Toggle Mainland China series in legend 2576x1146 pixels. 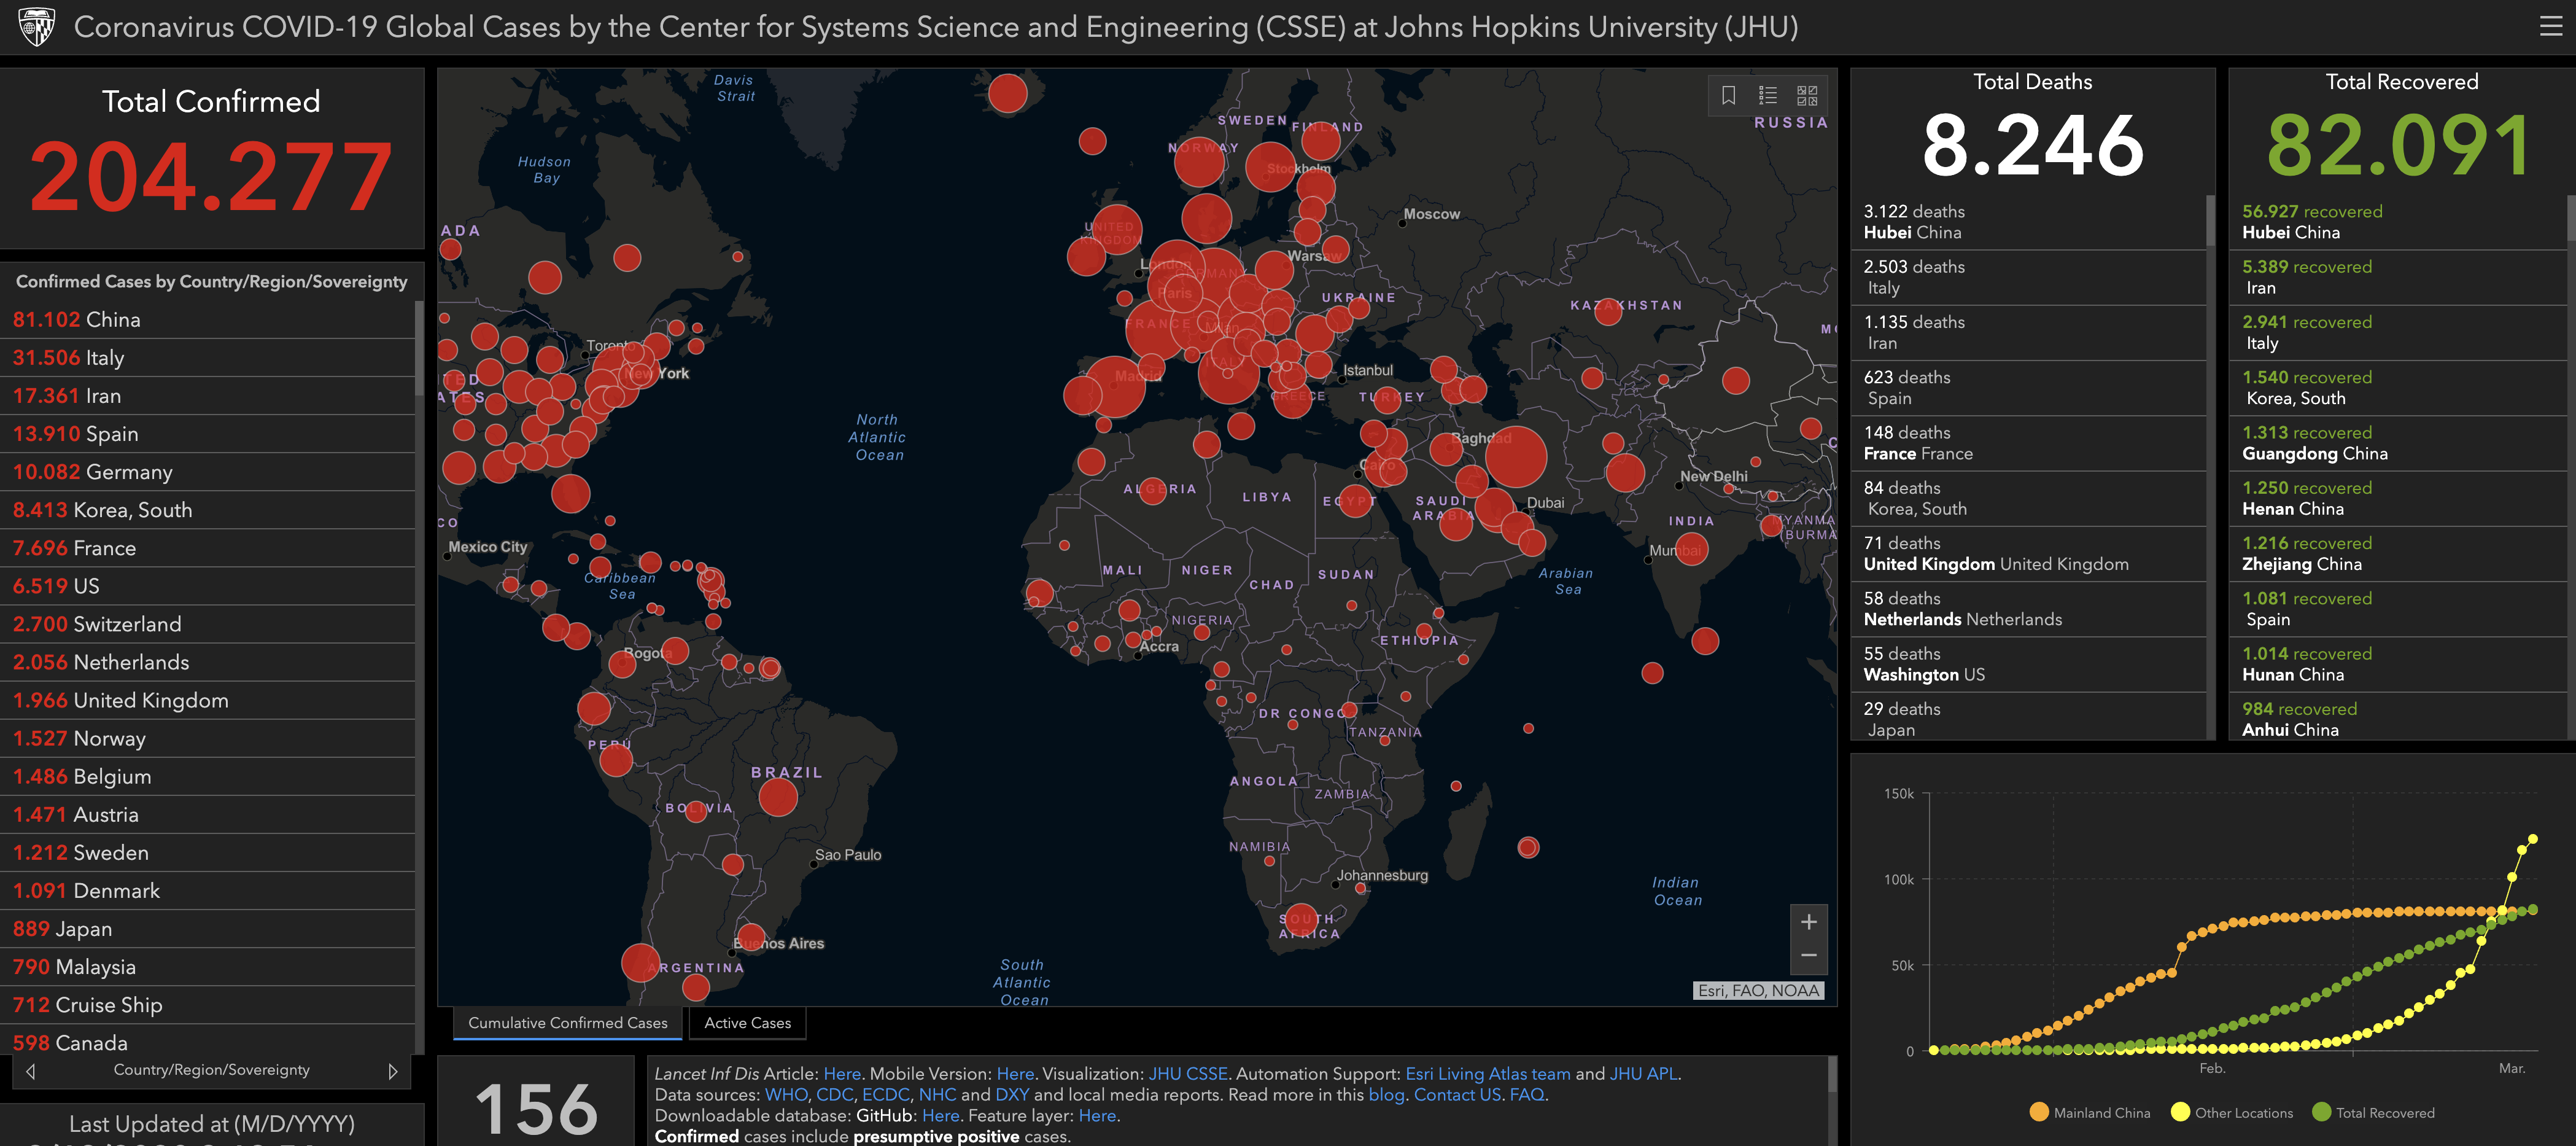pos(2090,1113)
